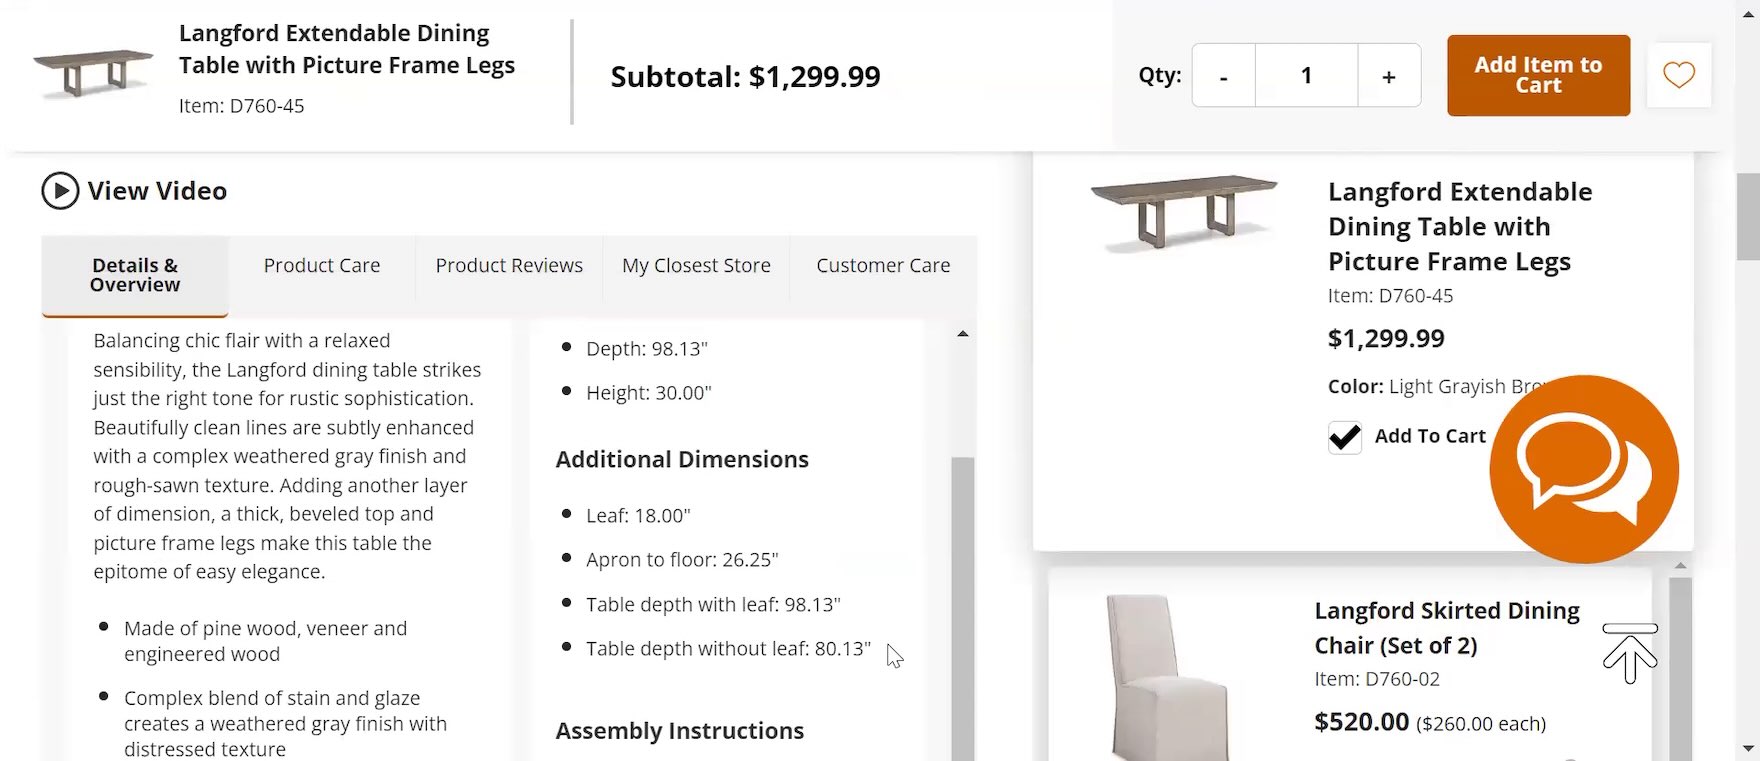
Task: Click the quantity input field
Action: (1306, 76)
